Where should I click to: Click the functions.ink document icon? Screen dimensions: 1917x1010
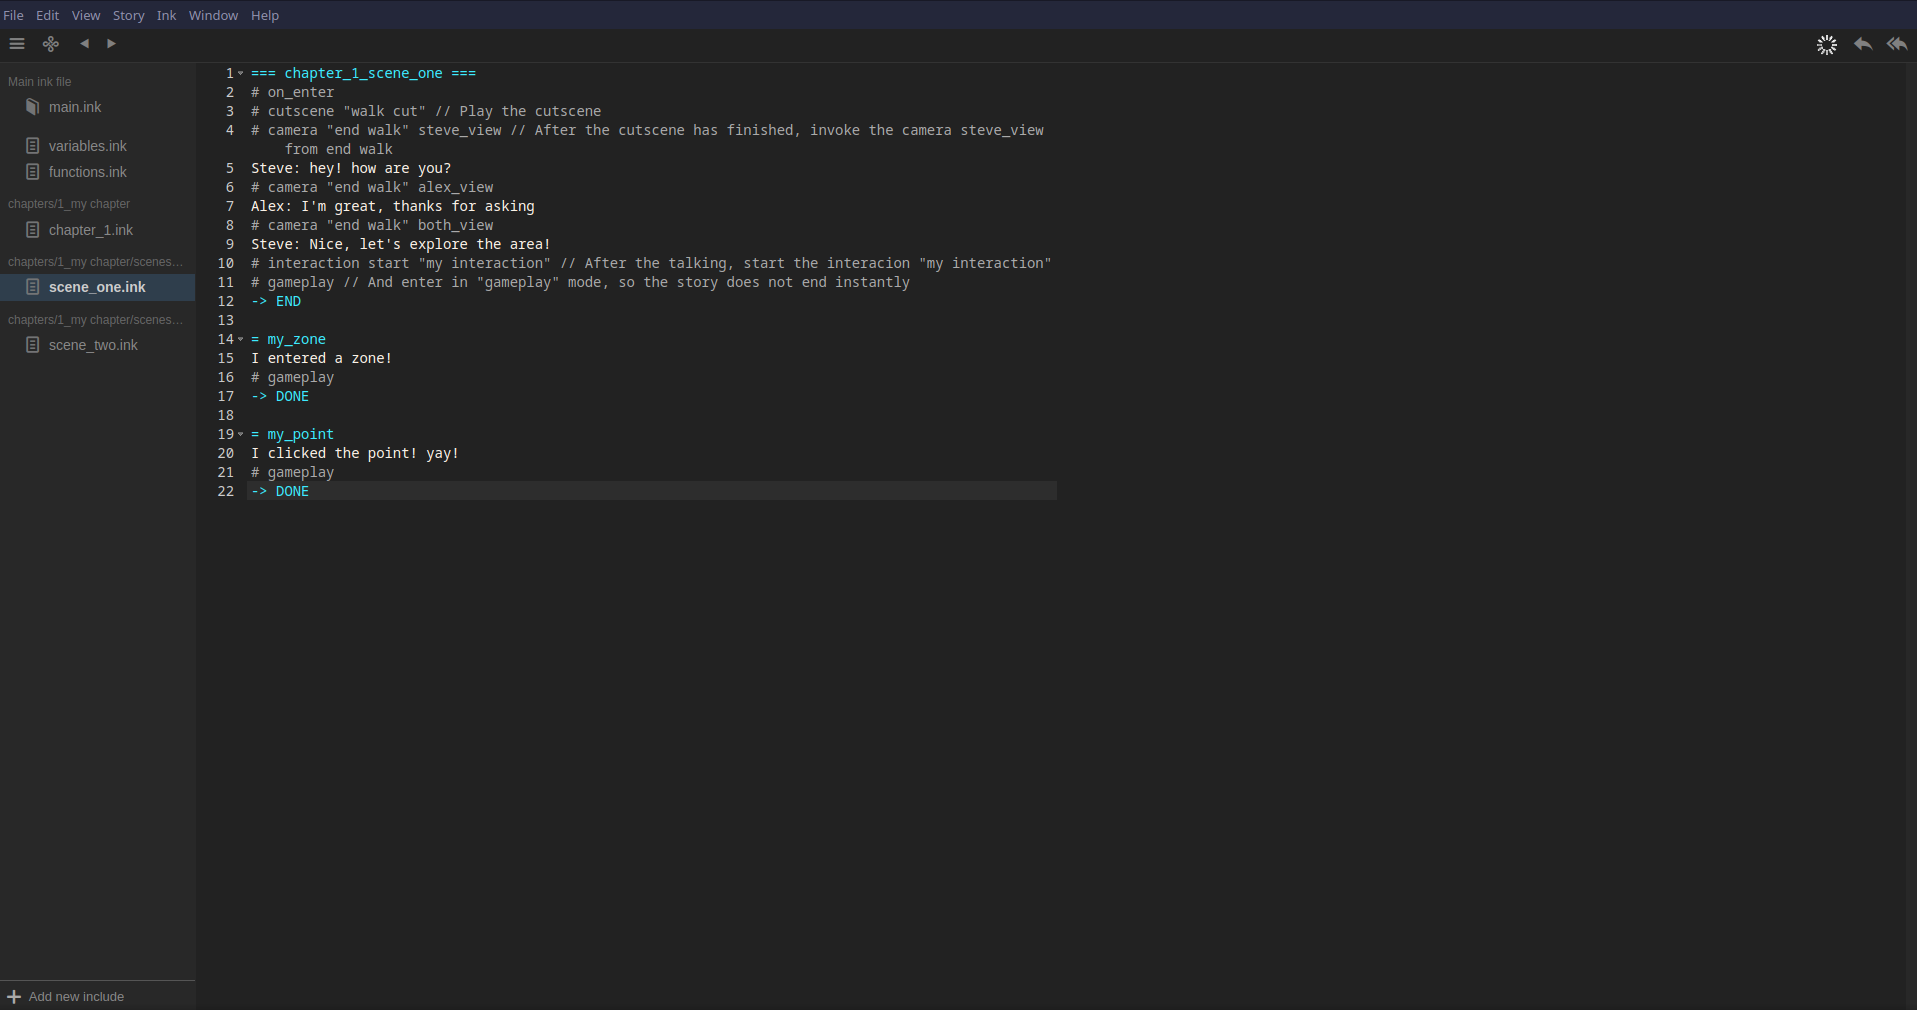pyautogui.click(x=33, y=172)
